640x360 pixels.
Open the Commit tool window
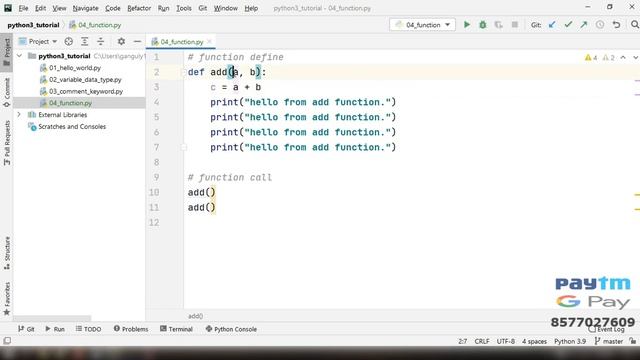pos(7,93)
